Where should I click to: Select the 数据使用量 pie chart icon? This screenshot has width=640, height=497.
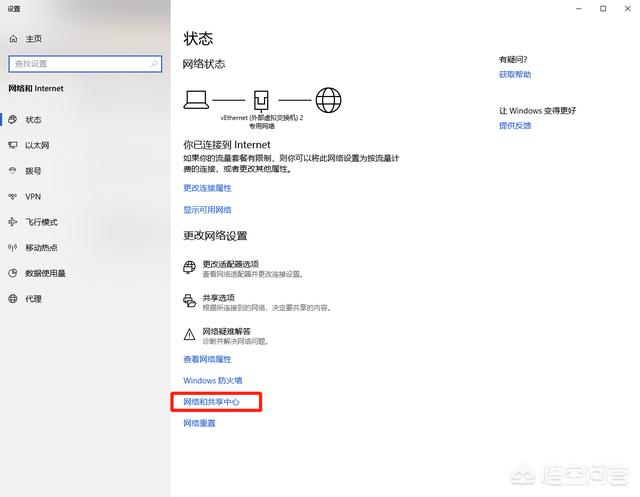pos(13,273)
